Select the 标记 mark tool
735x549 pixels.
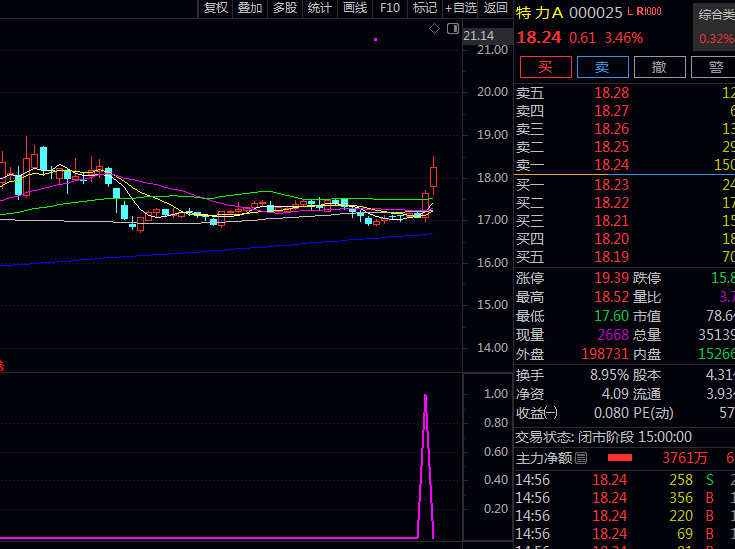pyautogui.click(x=425, y=8)
